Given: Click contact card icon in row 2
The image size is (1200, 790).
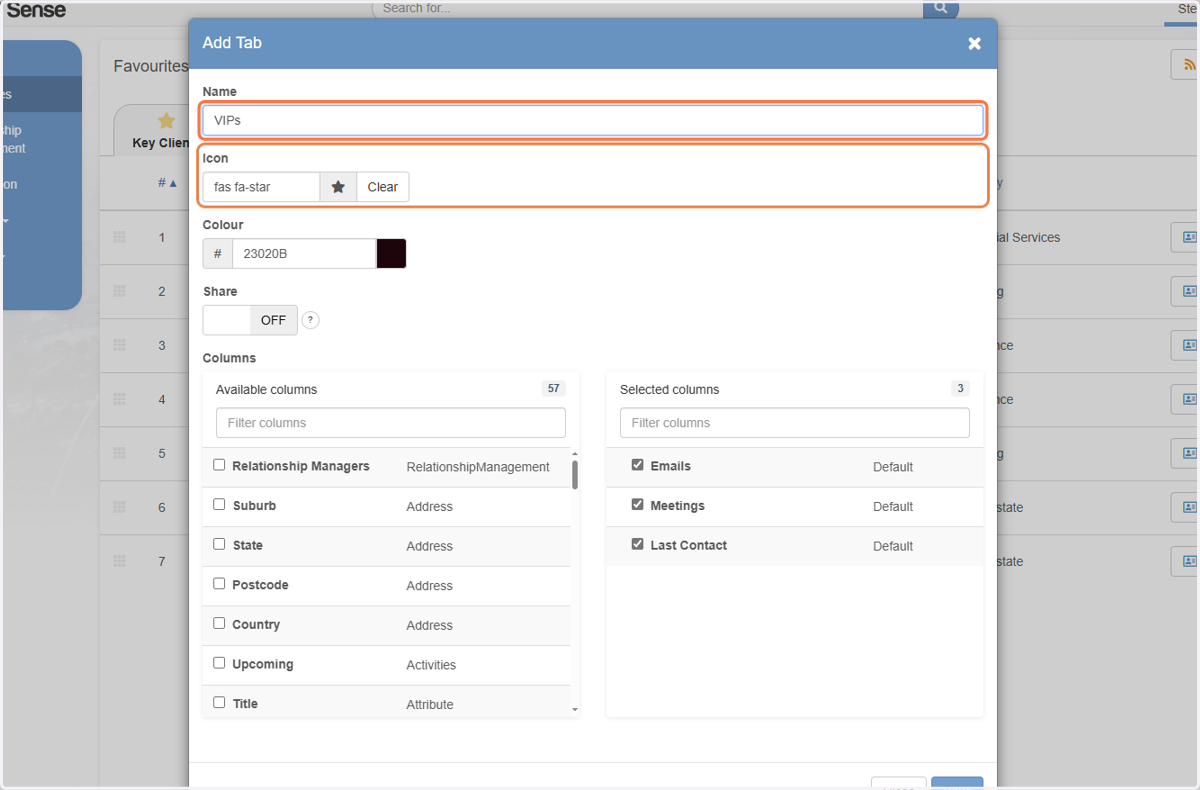Looking at the screenshot, I should (x=1187, y=291).
